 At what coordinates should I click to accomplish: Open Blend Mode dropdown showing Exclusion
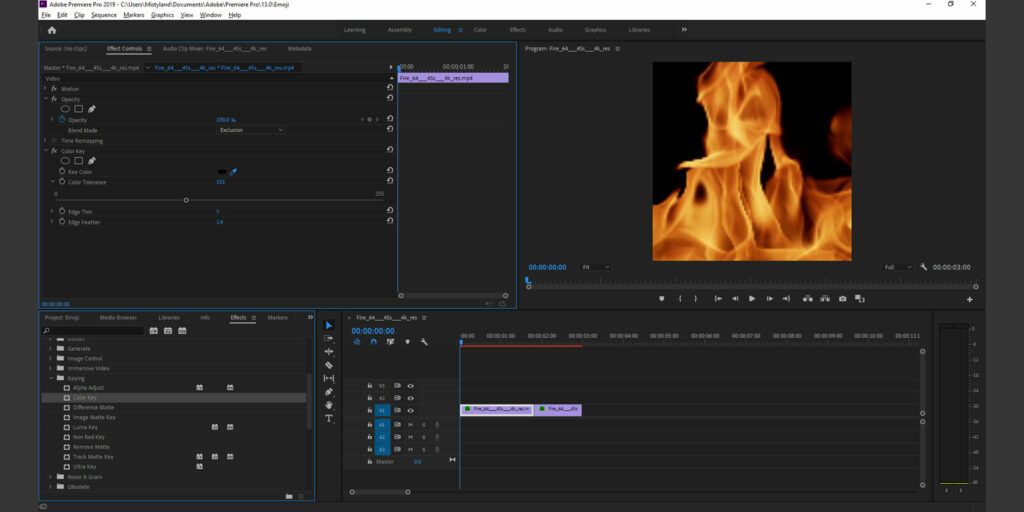point(251,130)
